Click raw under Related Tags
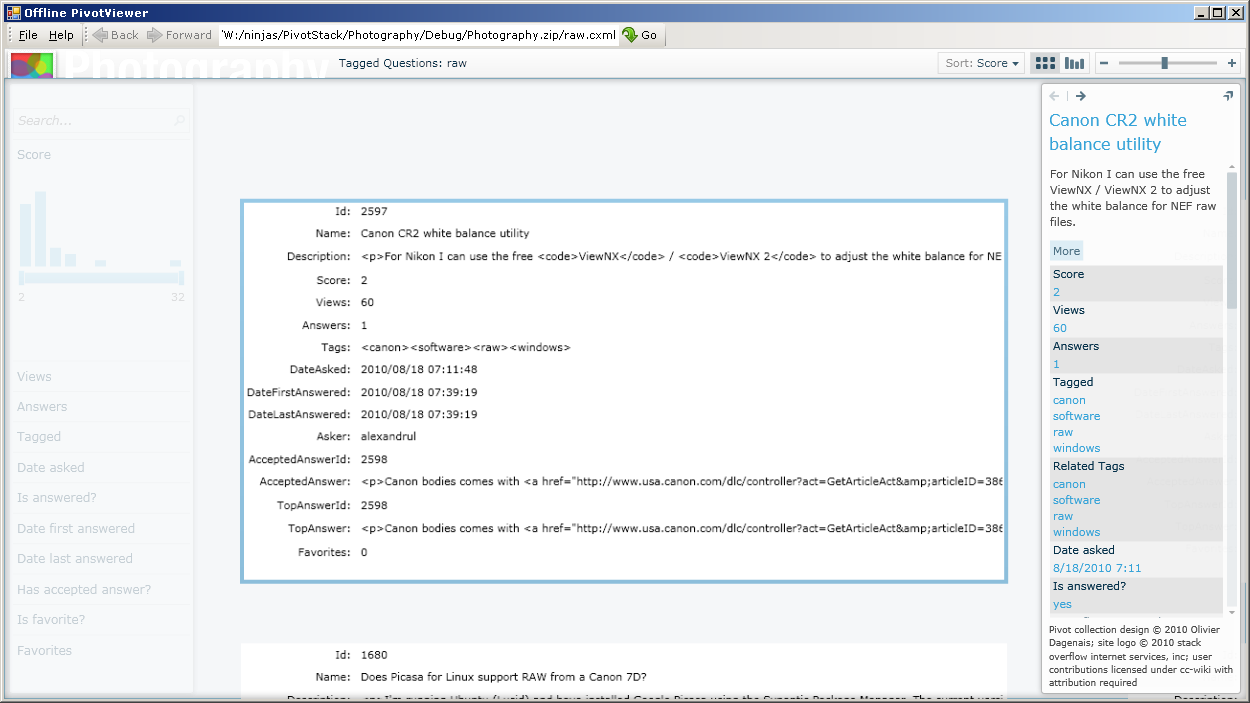 pos(1063,516)
